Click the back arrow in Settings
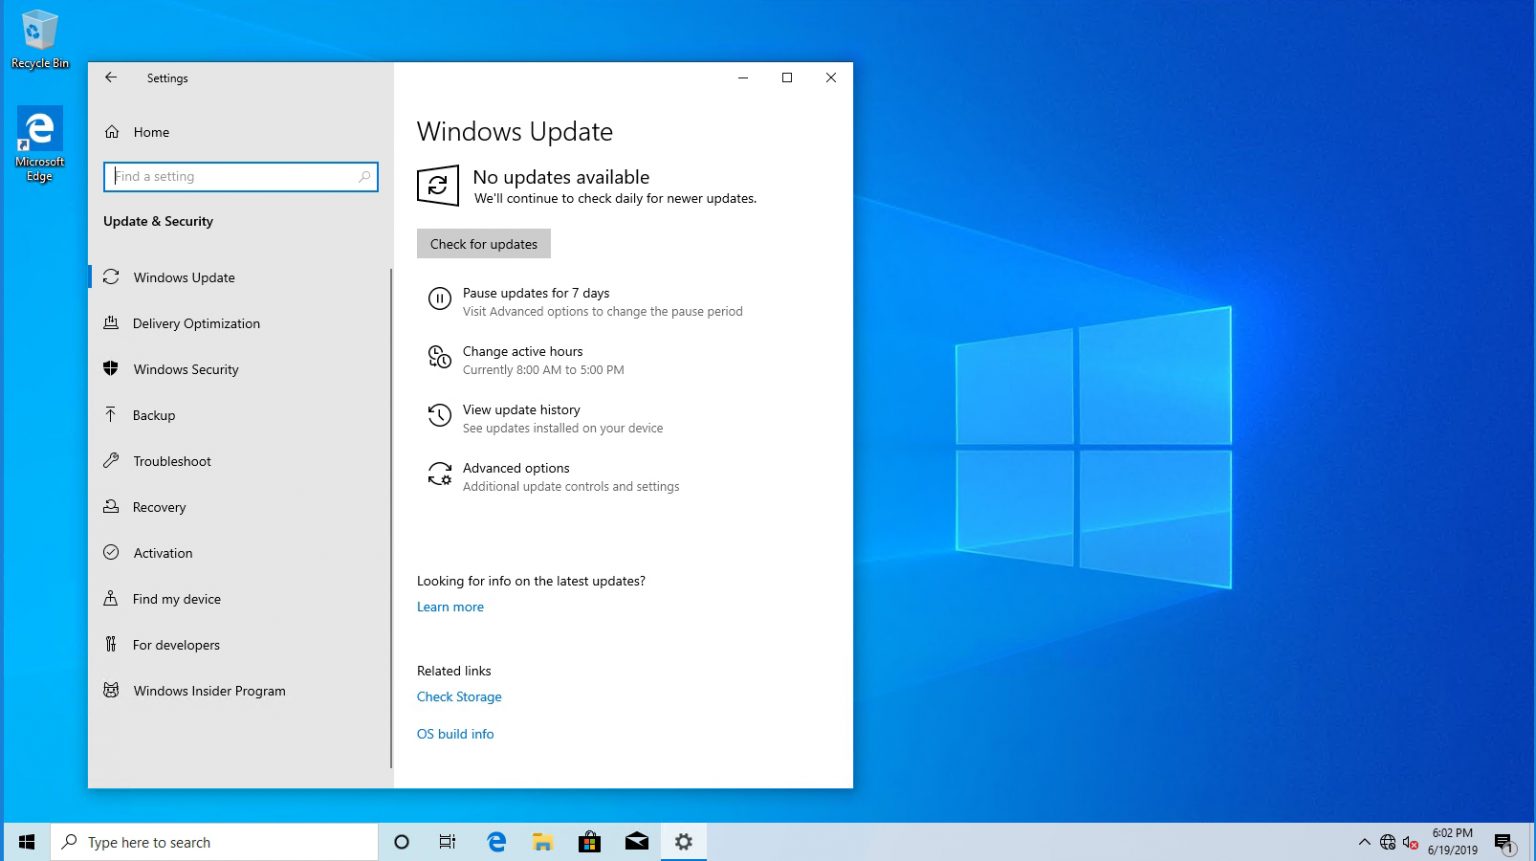The image size is (1536, 861). click(x=111, y=77)
